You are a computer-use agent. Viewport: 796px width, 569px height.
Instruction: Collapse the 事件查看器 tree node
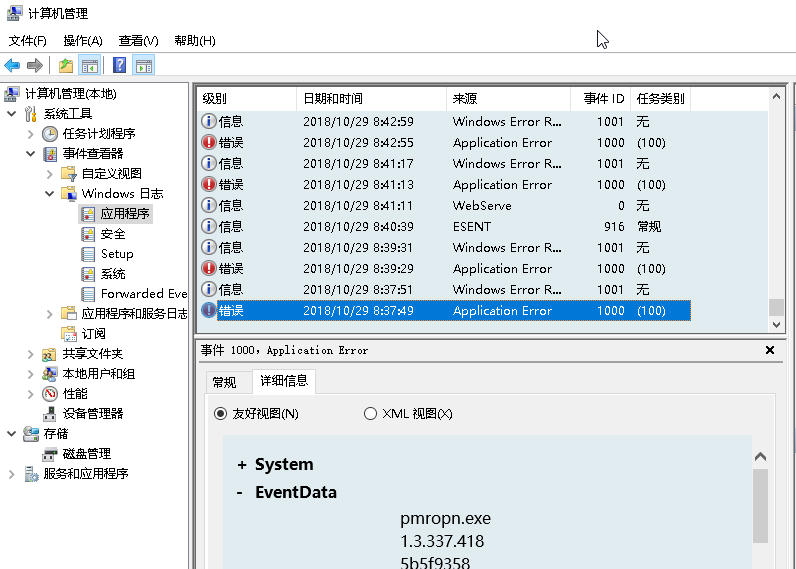(30, 154)
